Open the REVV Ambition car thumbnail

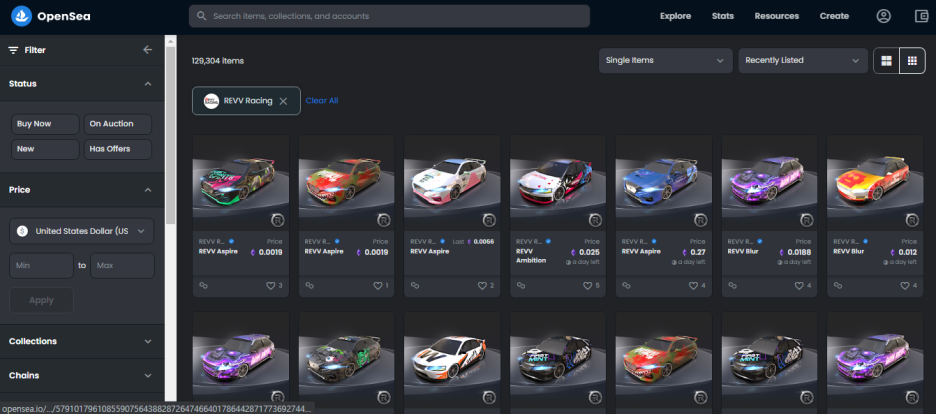point(558,183)
